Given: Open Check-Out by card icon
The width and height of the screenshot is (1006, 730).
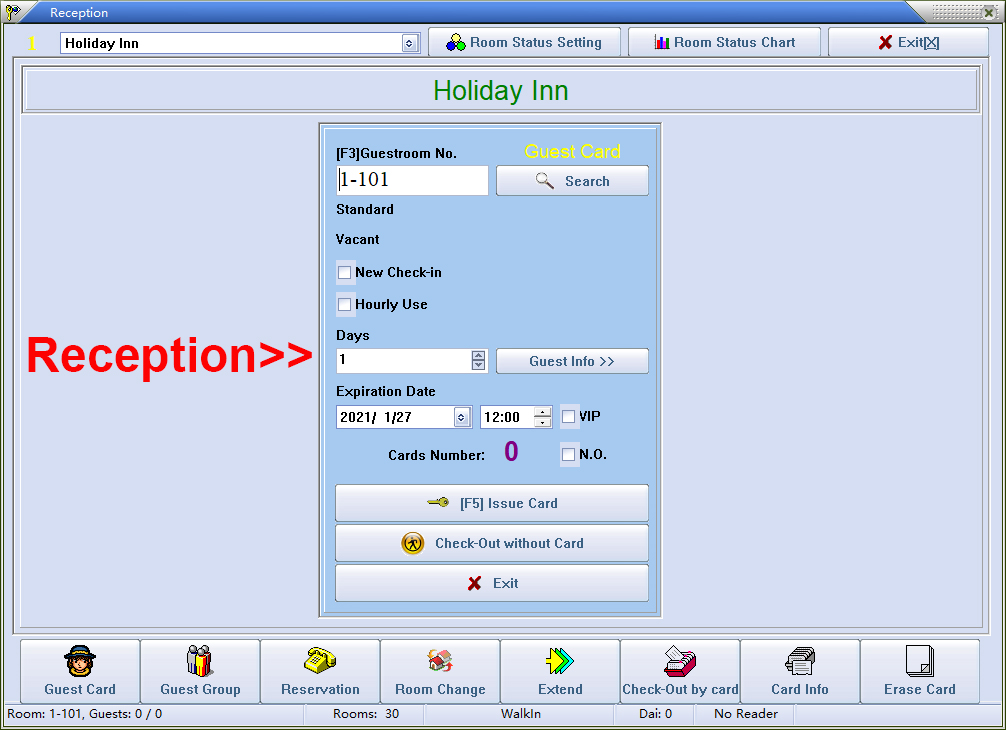Looking at the screenshot, I should click(680, 662).
